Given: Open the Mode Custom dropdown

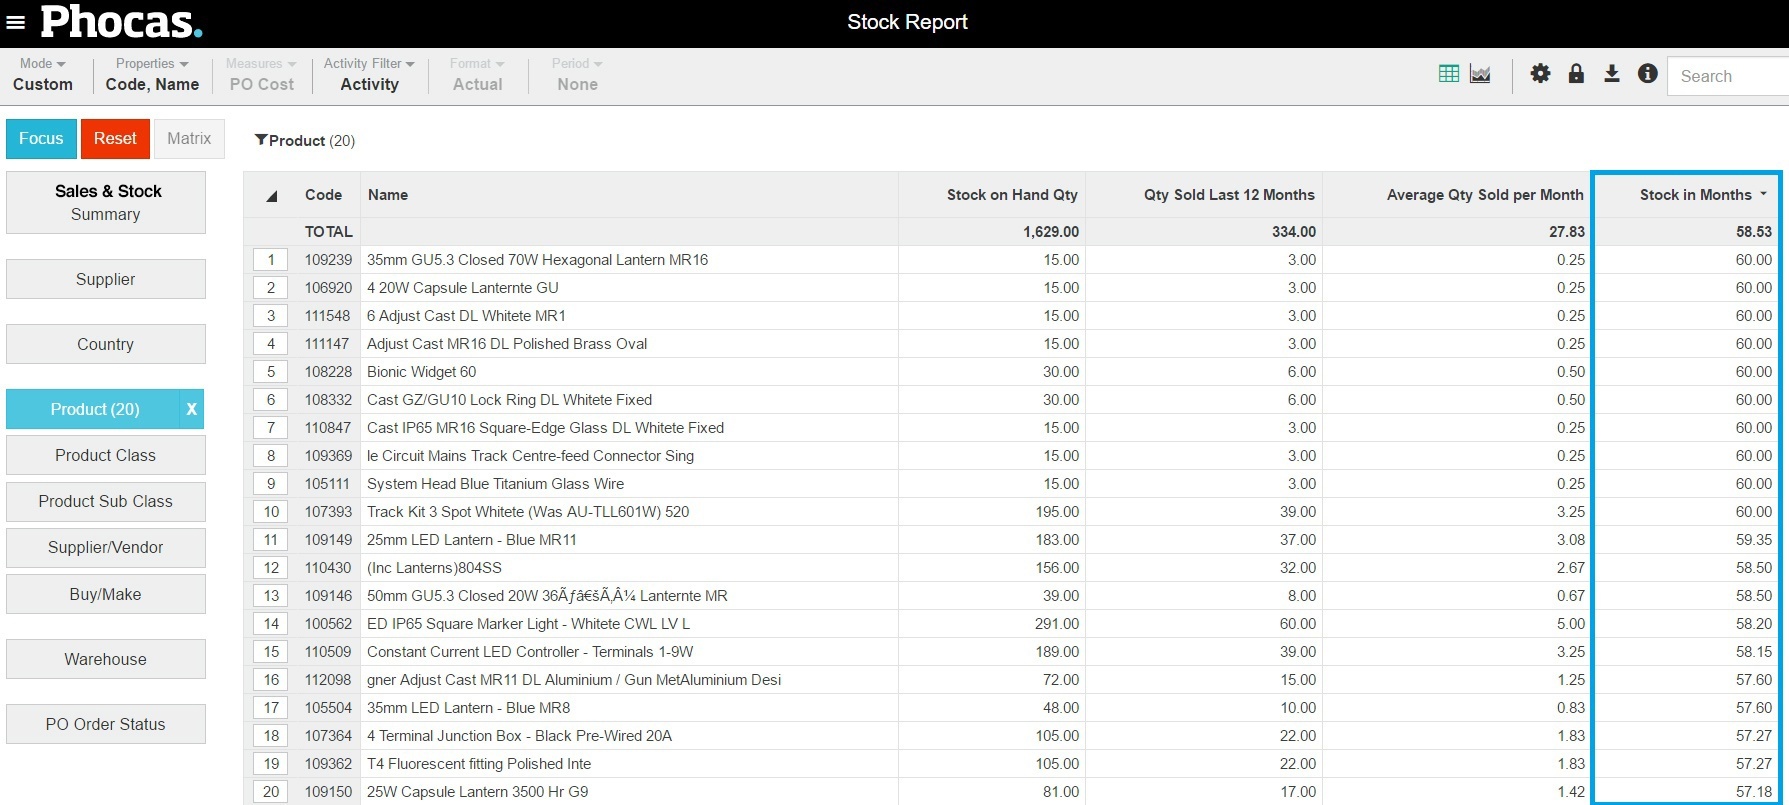Looking at the screenshot, I should pyautogui.click(x=43, y=75).
